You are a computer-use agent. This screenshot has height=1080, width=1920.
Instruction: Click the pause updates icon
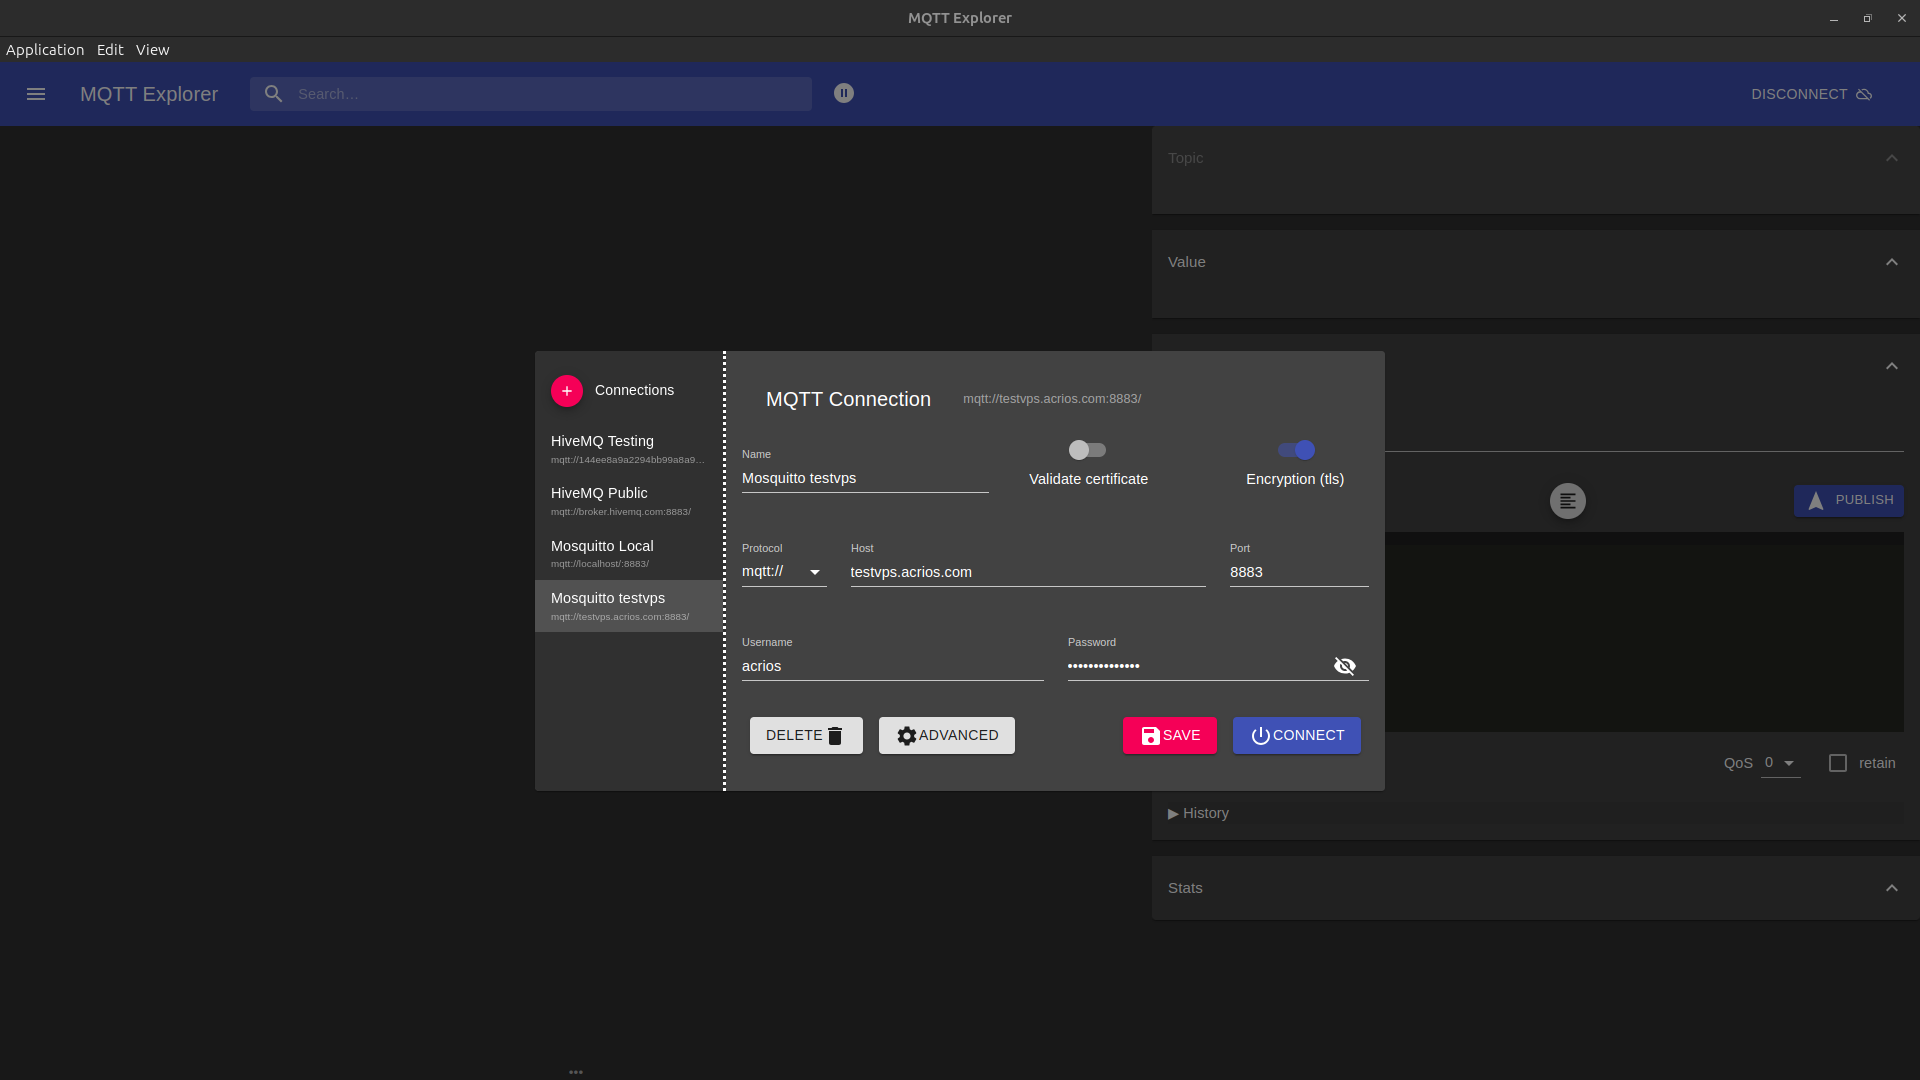[844, 93]
